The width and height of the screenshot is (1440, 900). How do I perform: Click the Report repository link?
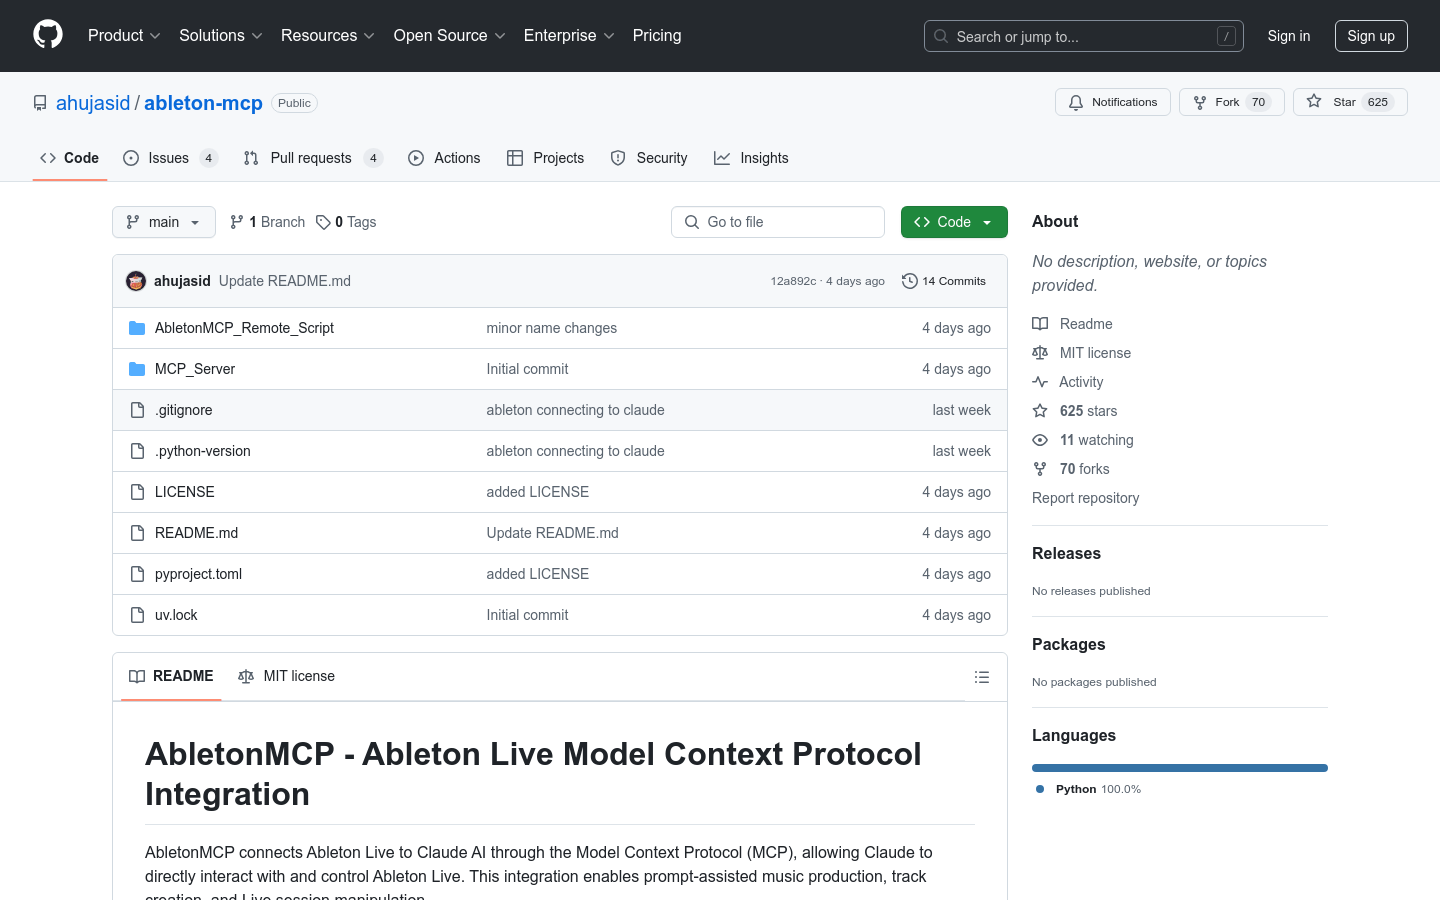click(1085, 498)
